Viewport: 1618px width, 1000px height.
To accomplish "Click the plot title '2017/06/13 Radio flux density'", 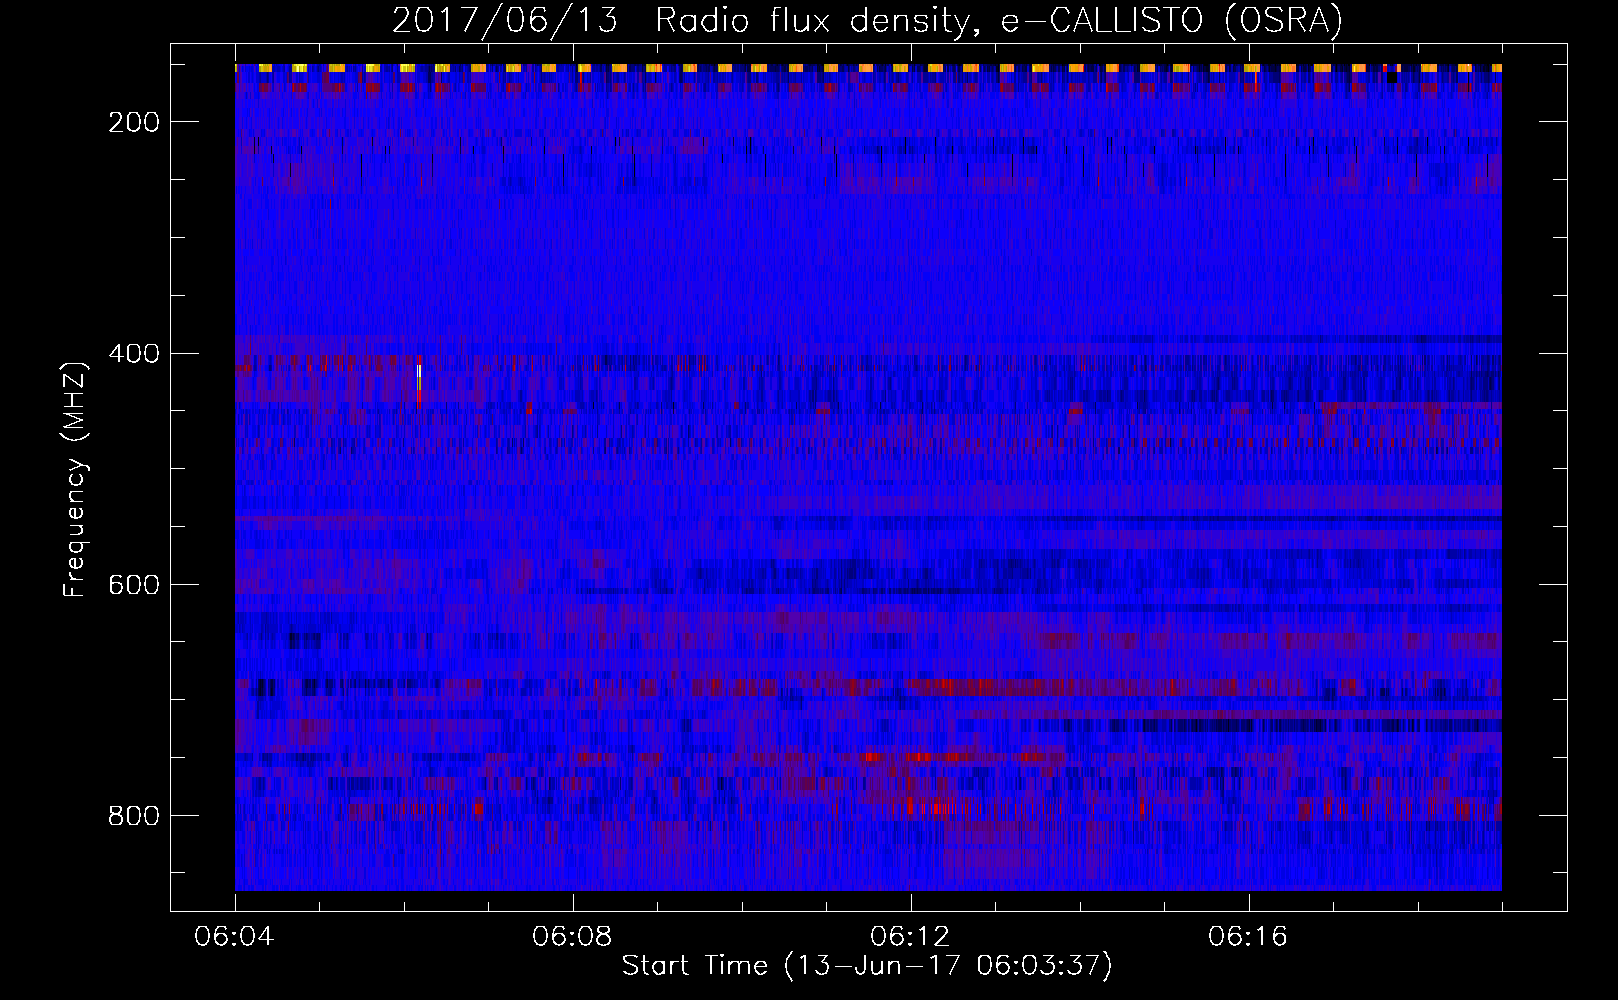I will (866, 21).
